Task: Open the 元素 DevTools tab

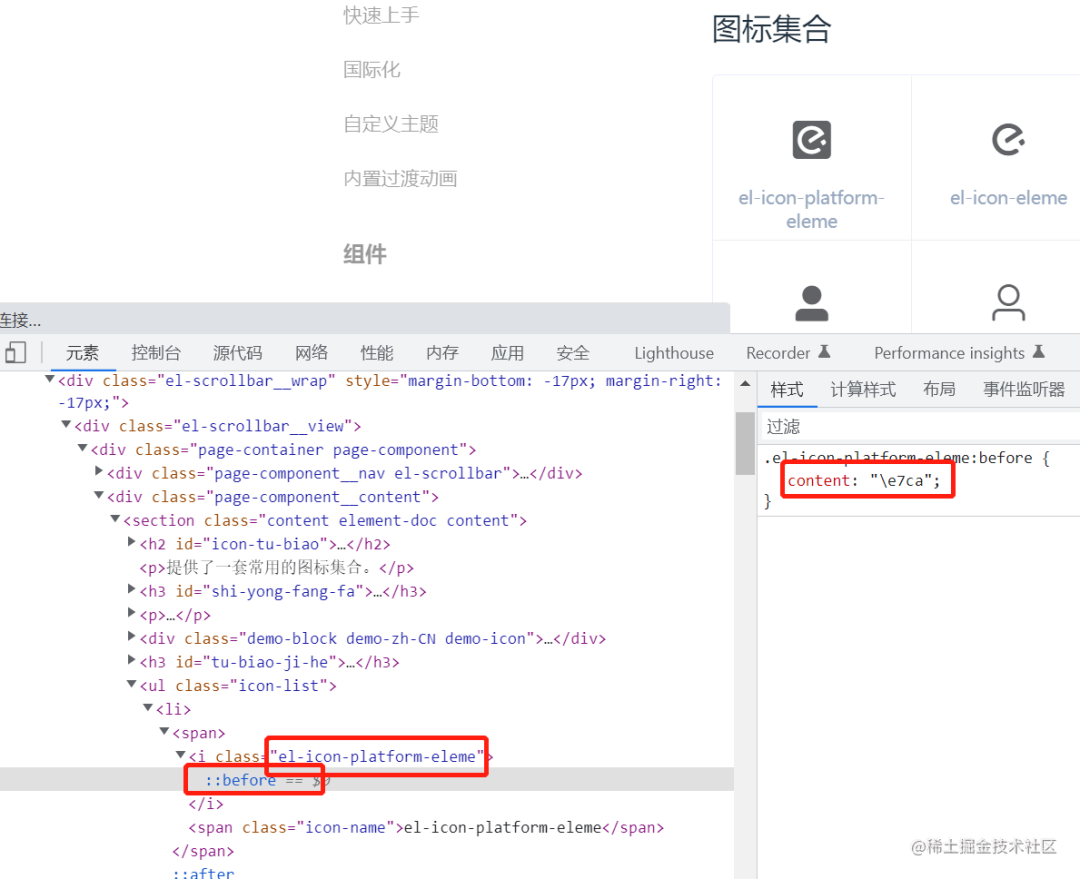Action: (82, 353)
